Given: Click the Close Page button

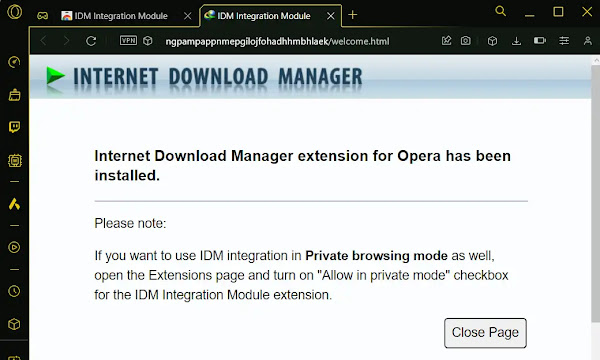Looking at the screenshot, I should [x=485, y=333].
